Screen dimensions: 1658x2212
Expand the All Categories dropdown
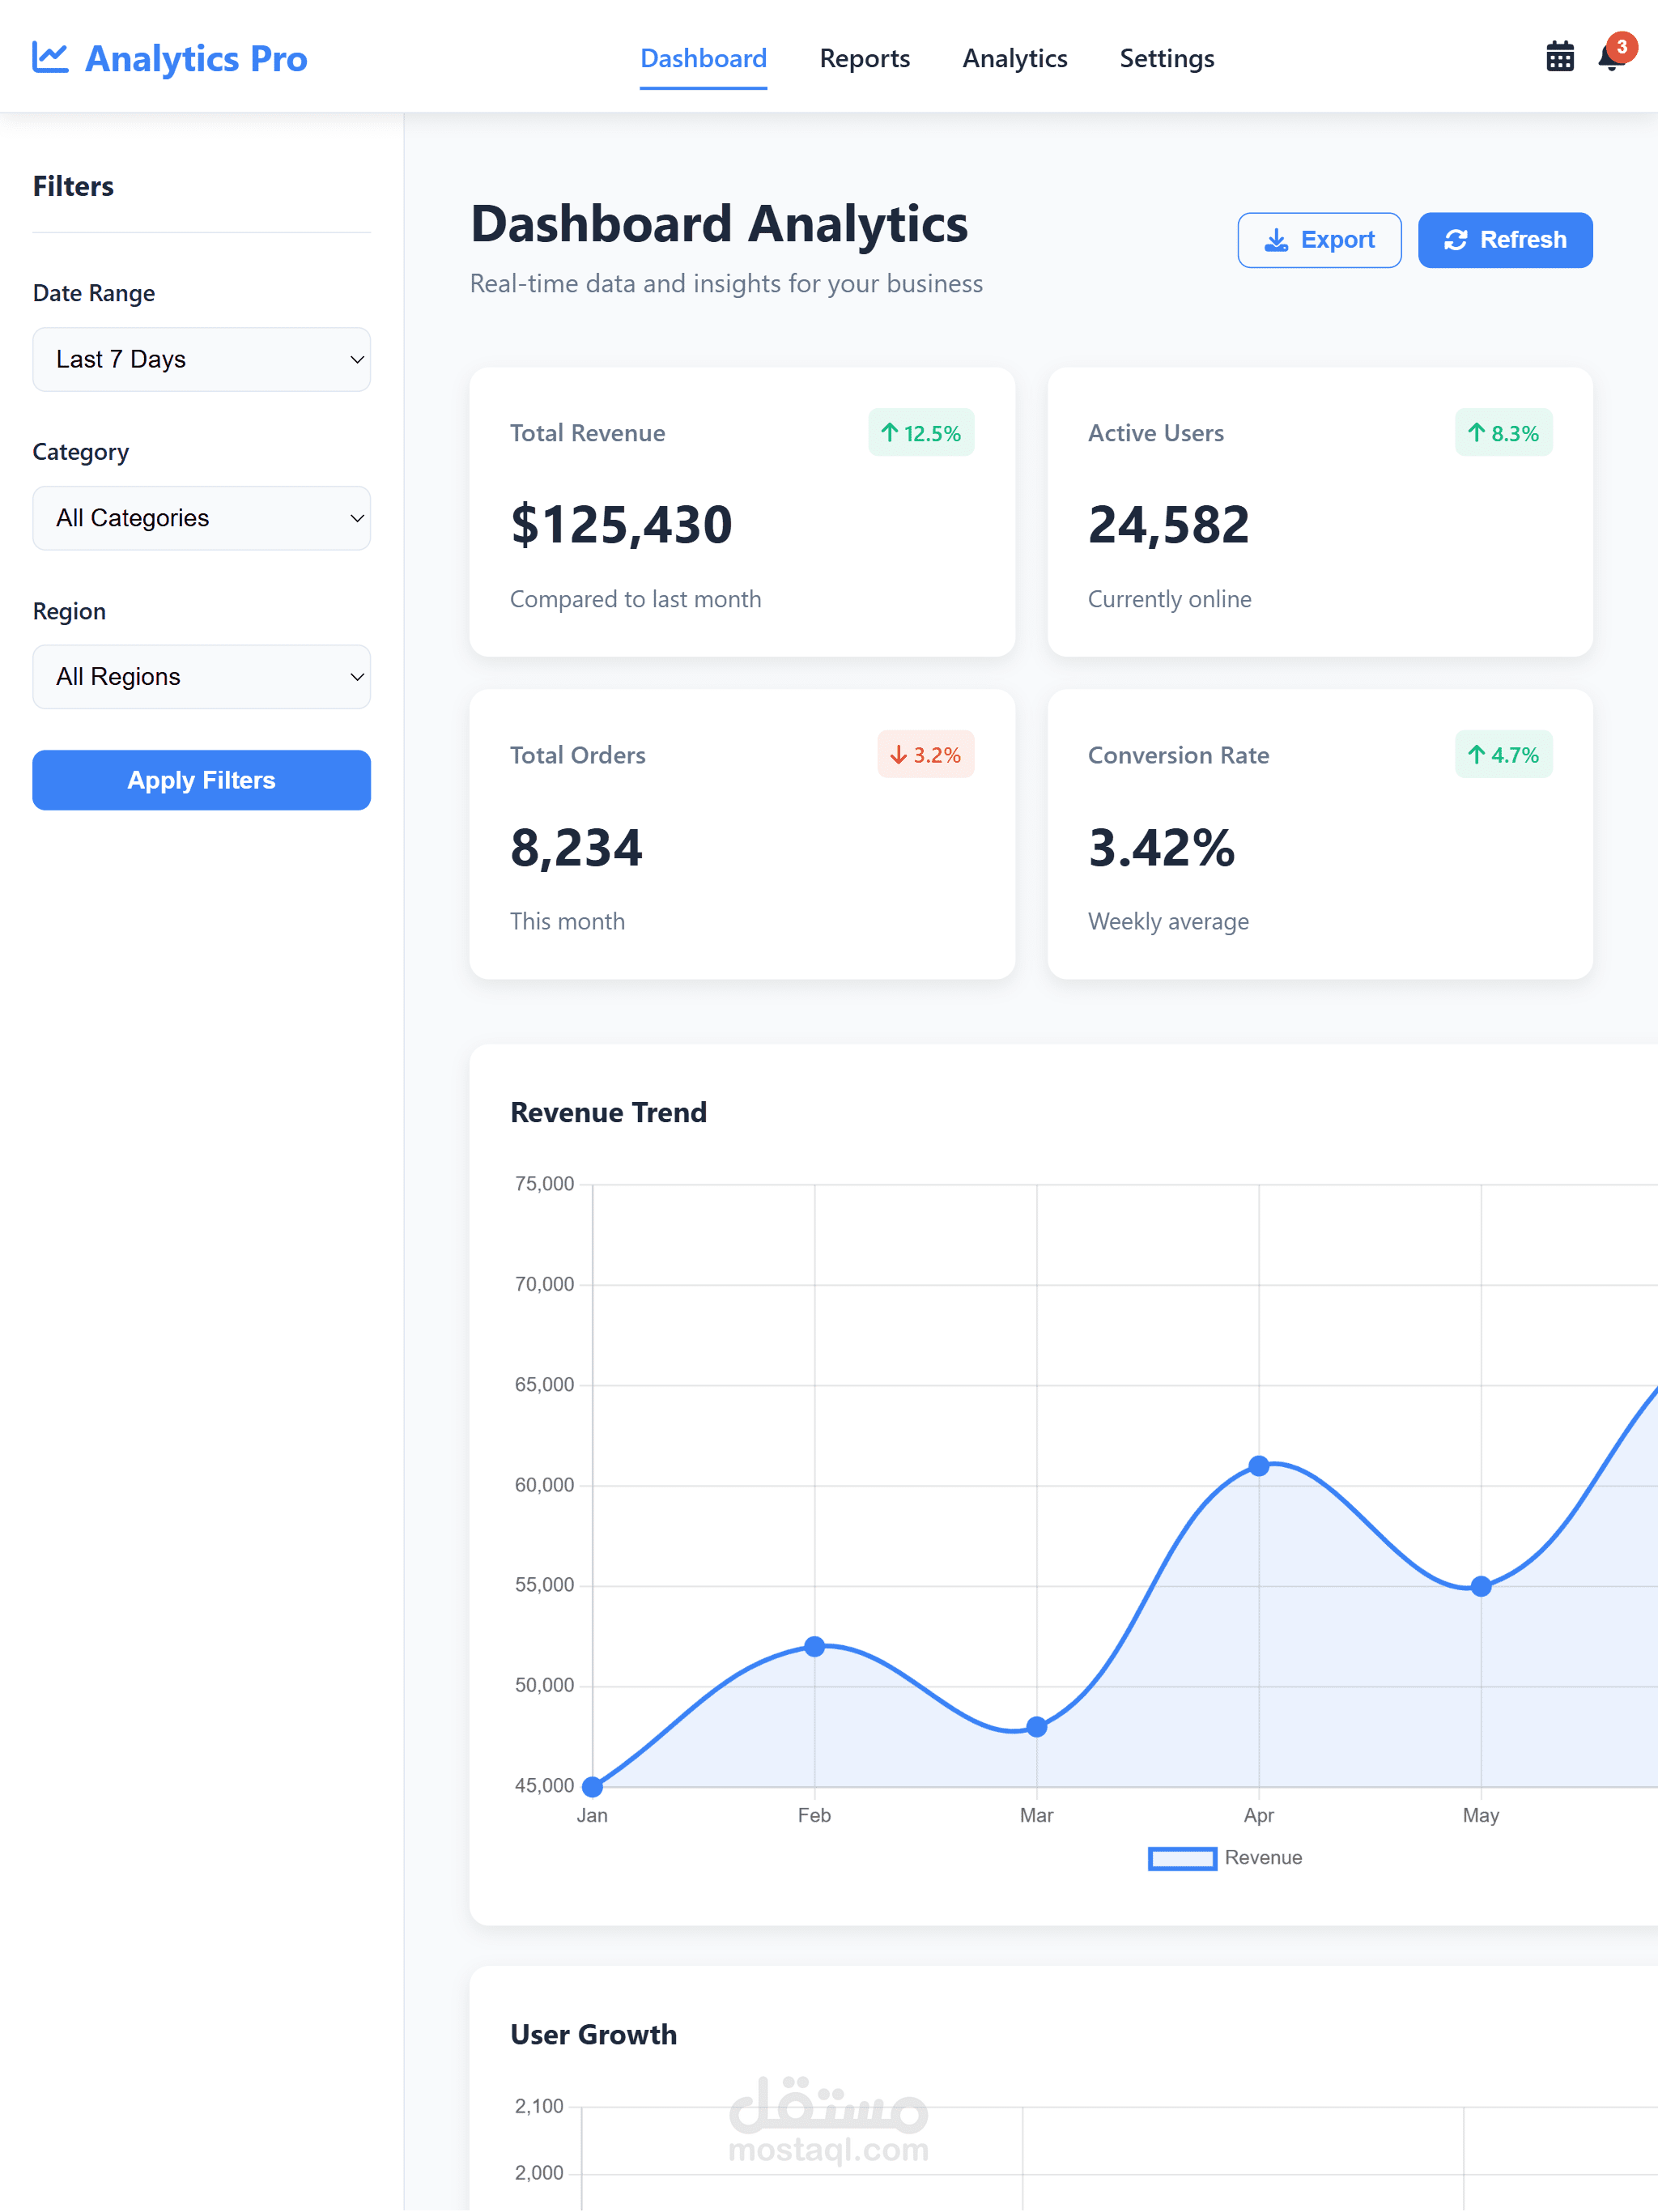pyautogui.click(x=201, y=518)
